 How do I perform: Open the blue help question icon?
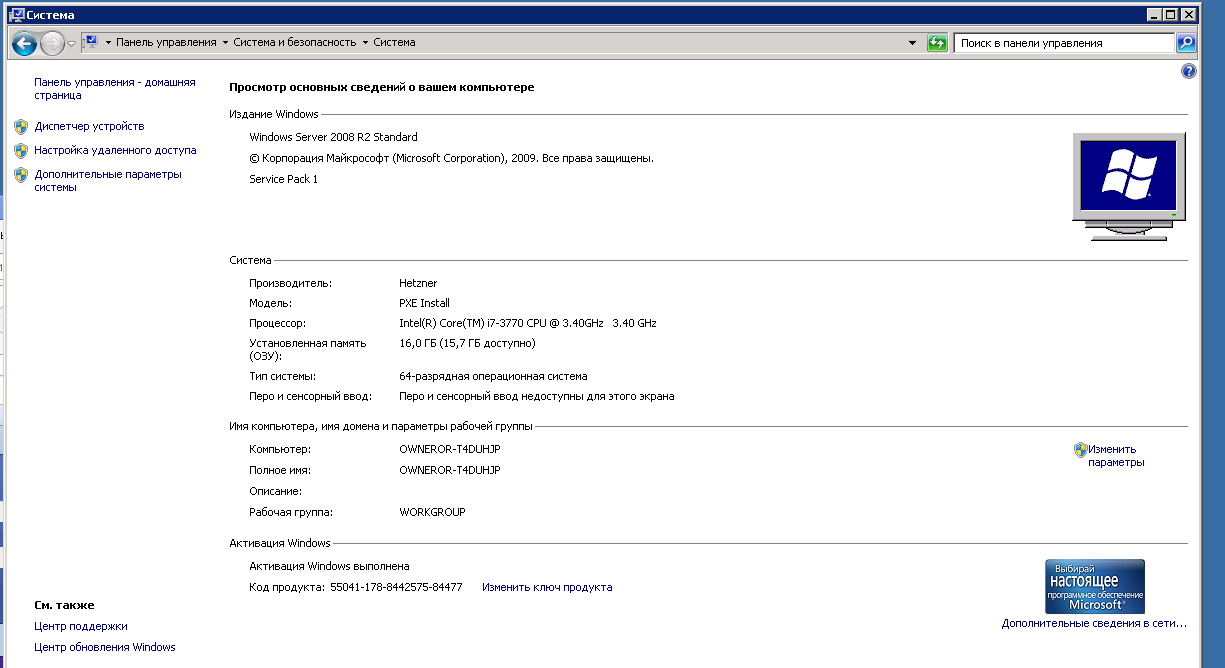point(1188,72)
